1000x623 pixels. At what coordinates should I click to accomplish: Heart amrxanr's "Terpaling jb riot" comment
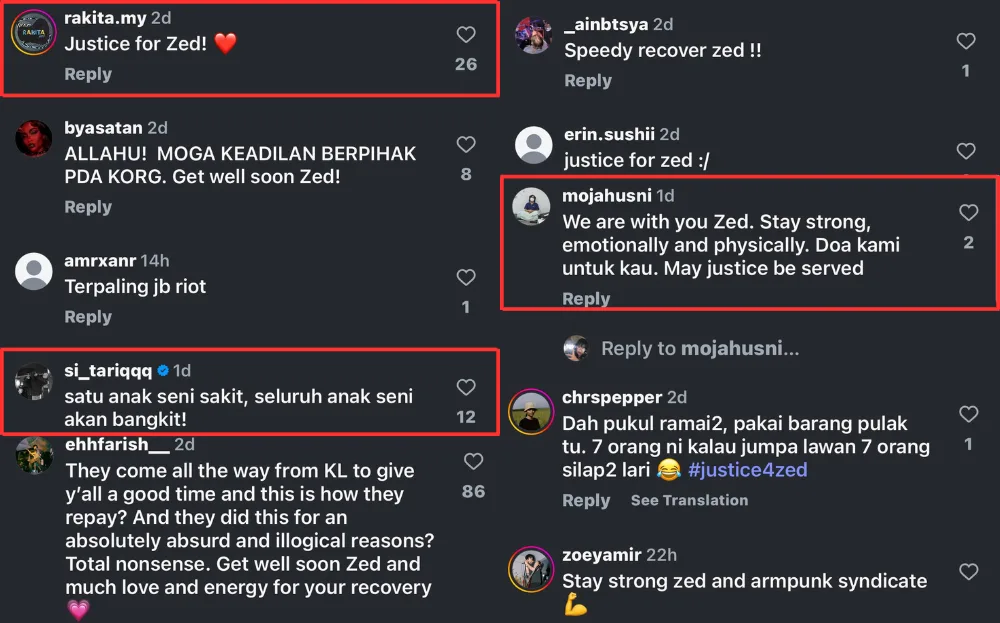pos(466,277)
